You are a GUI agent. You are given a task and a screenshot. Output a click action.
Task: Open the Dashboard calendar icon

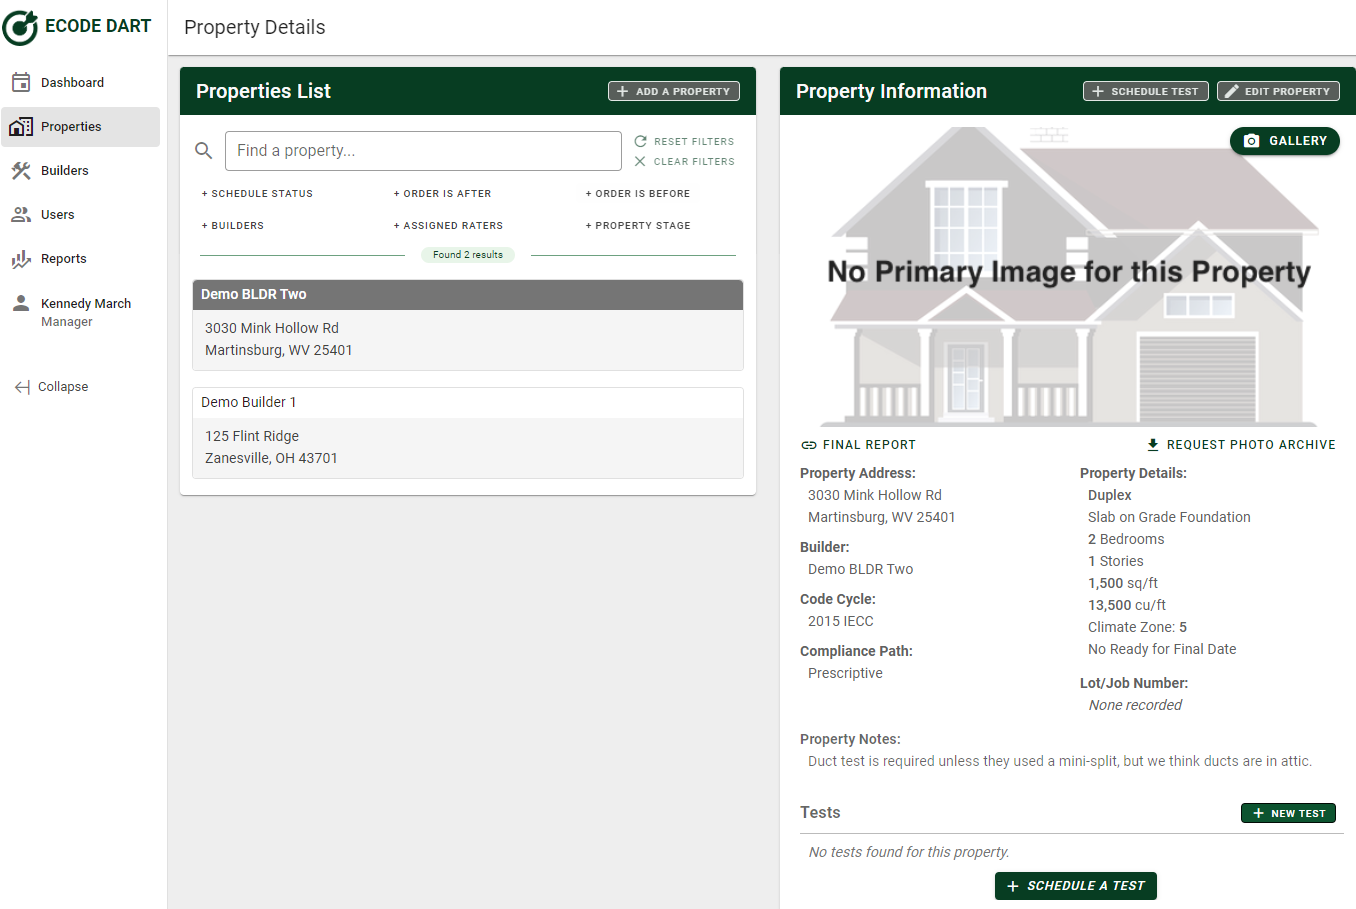[21, 83]
